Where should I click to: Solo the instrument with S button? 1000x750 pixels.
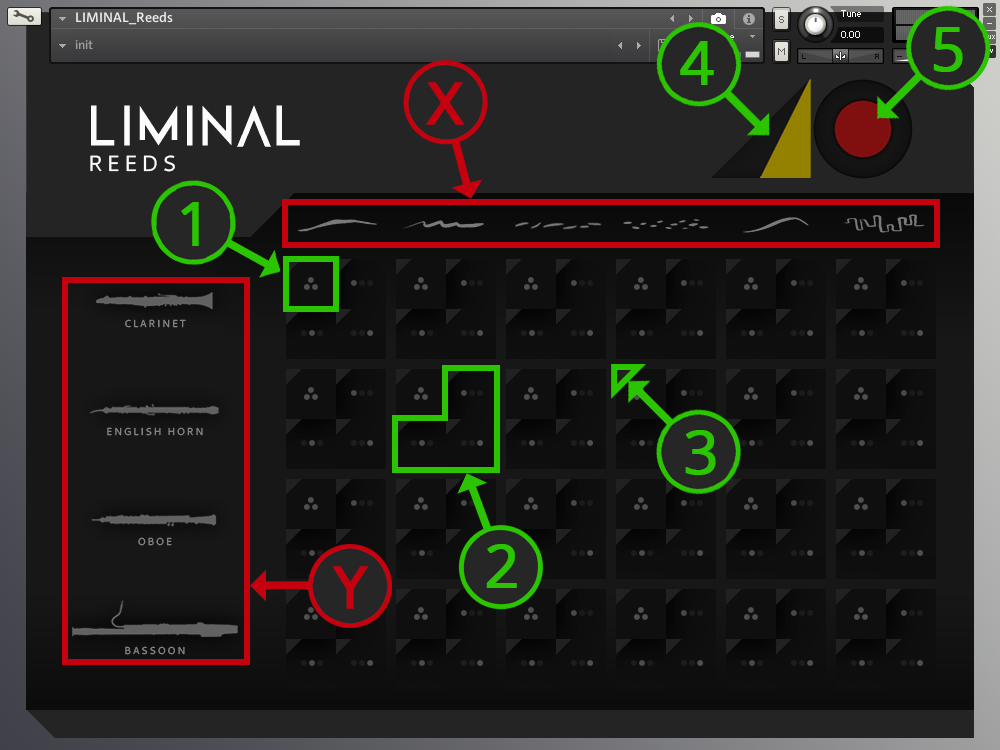781,20
